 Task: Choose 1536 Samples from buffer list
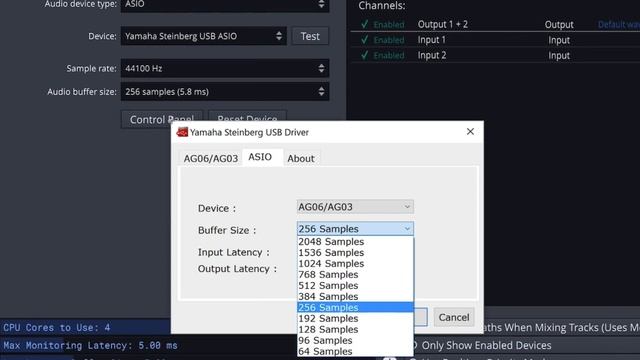coord(355,253)
